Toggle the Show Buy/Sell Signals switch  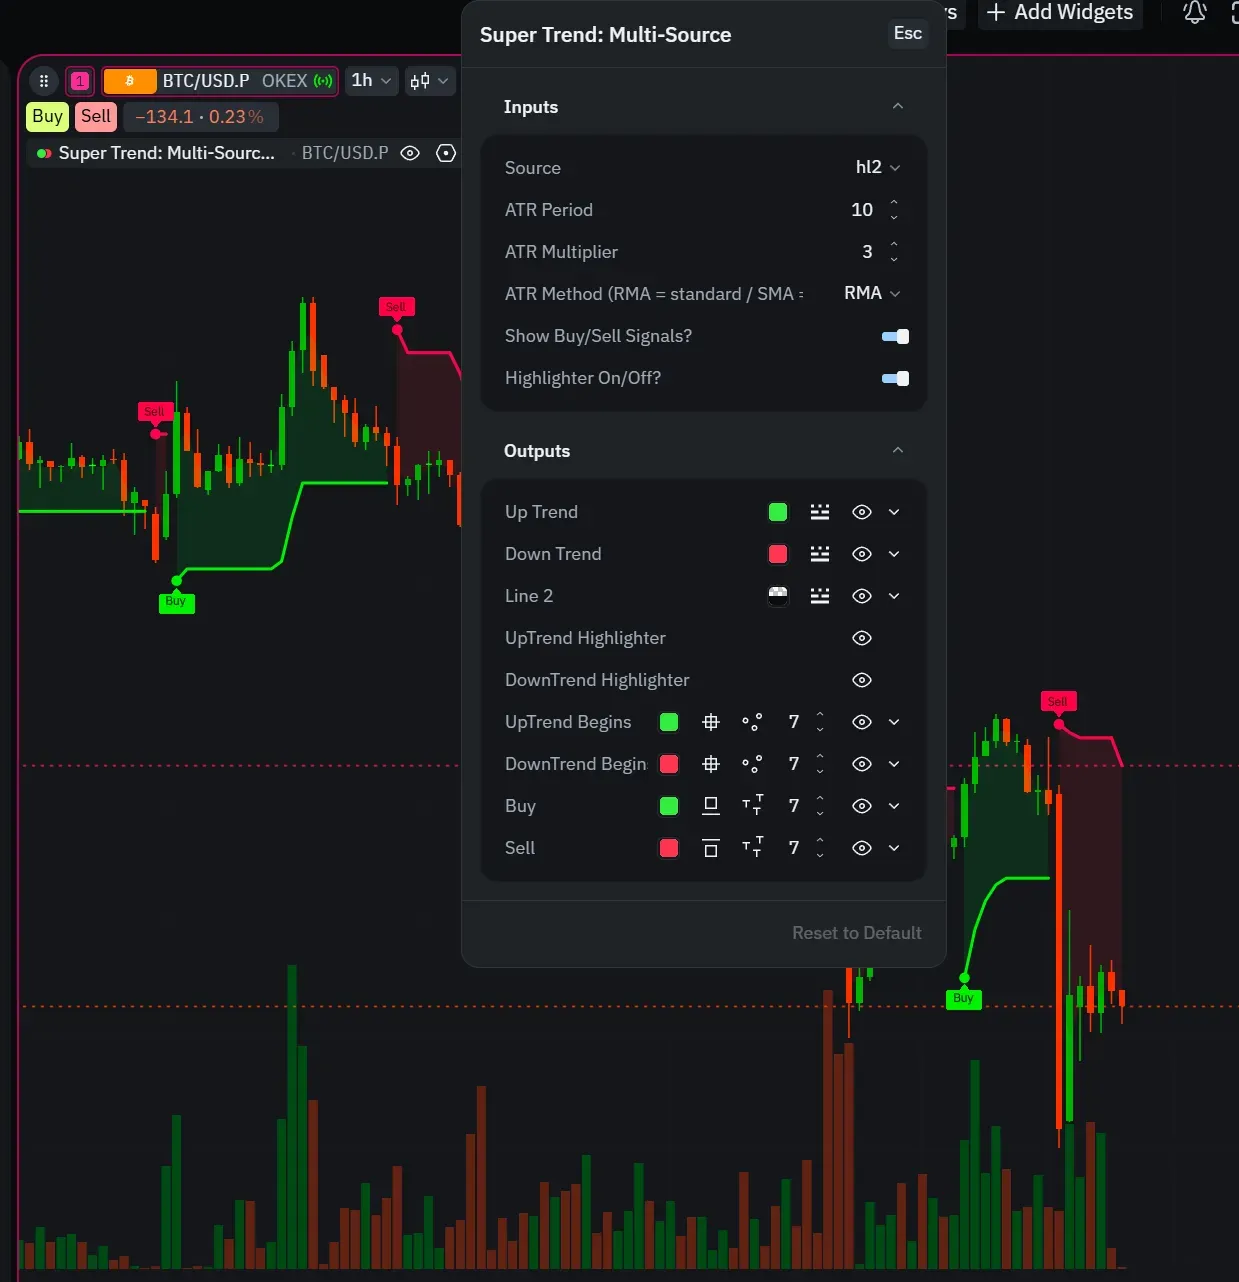895,337
